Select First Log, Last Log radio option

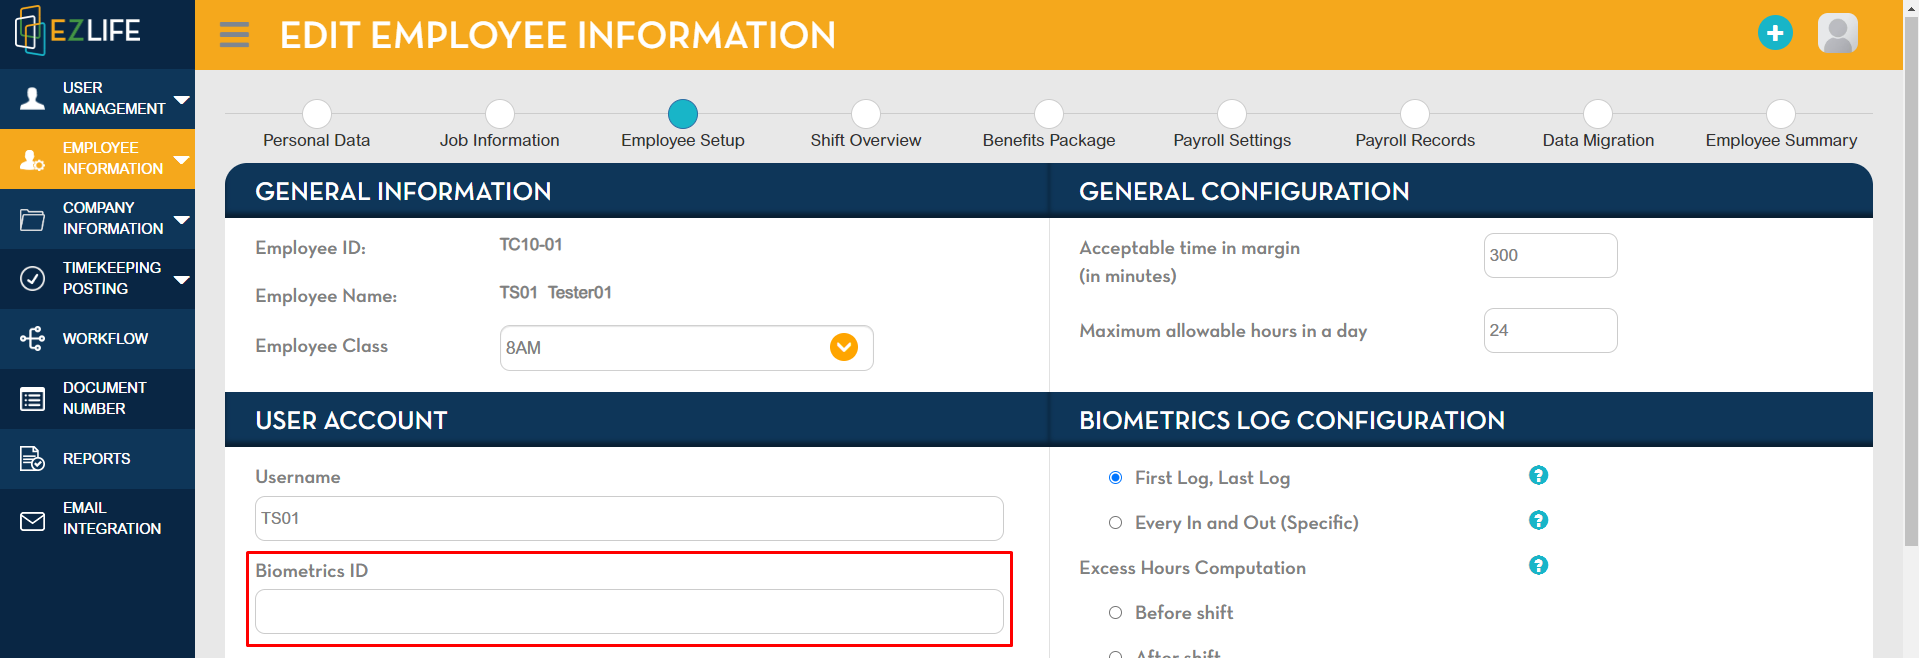pos(1115,478)
